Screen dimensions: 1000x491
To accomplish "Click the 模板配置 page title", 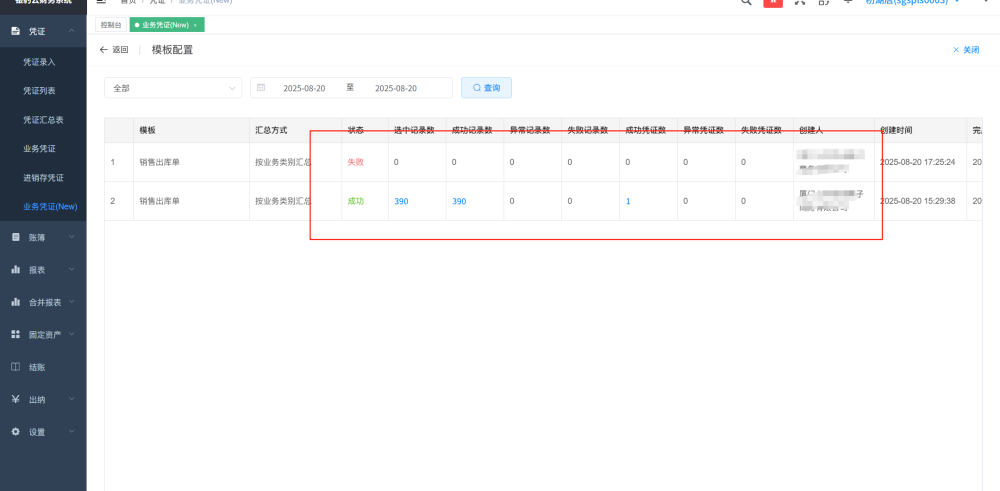I will pyautogui.click(x=172, y=50).
